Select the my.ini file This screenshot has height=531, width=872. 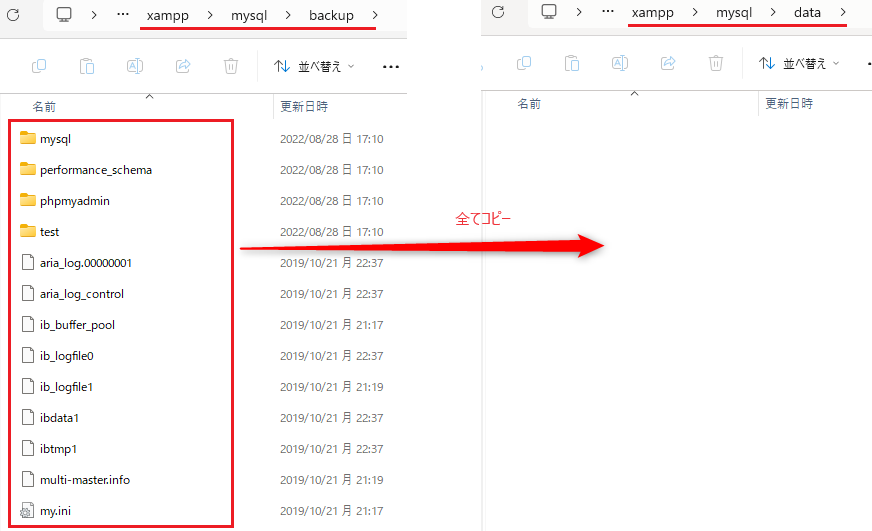click(55, 511)
